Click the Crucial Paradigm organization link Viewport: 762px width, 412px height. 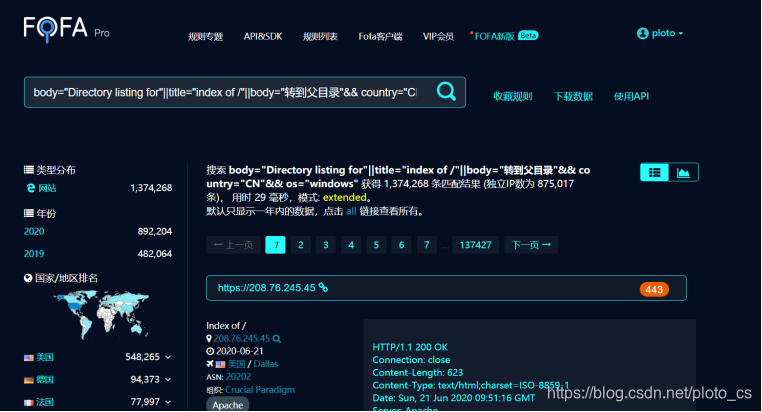[260, 390]
